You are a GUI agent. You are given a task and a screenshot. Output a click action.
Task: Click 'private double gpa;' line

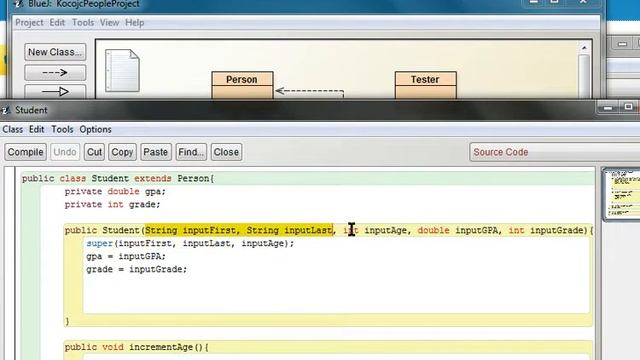tap(115, 191)
